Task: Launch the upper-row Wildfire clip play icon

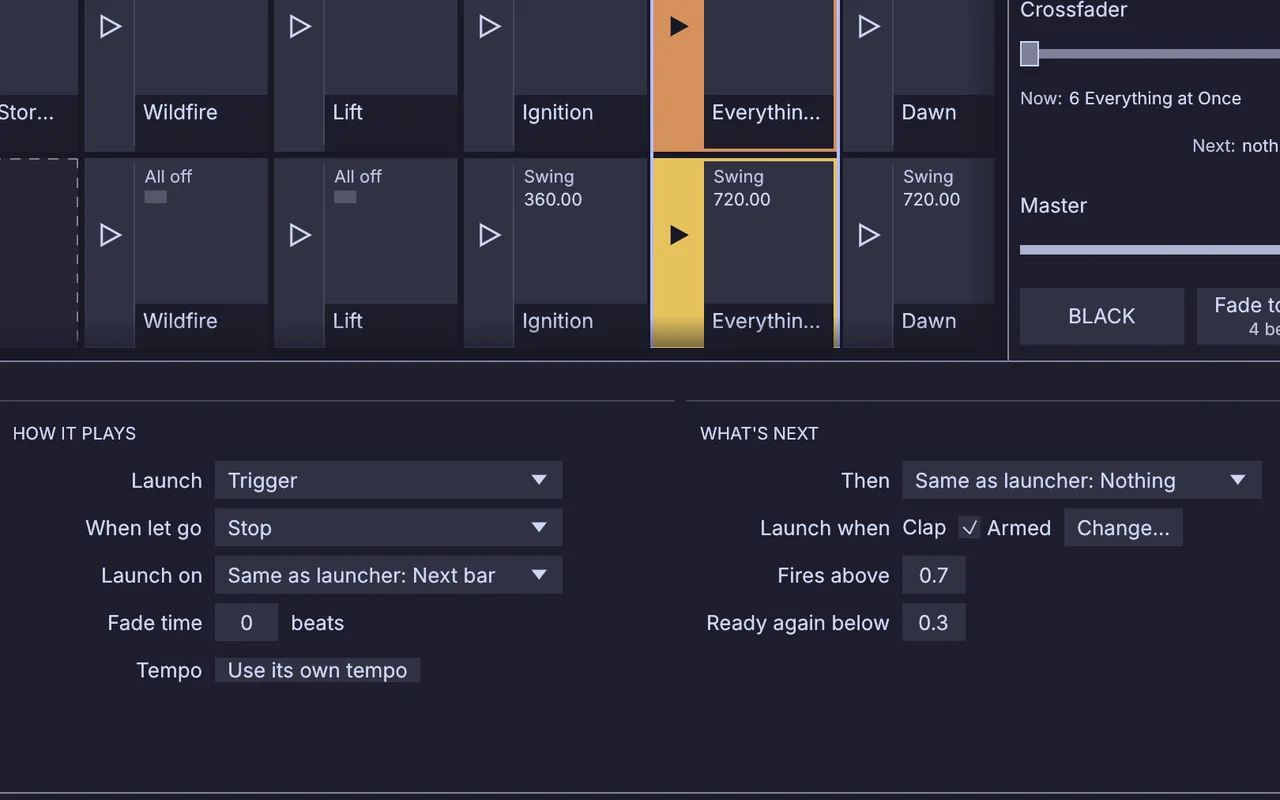Action: click(110, 27)
